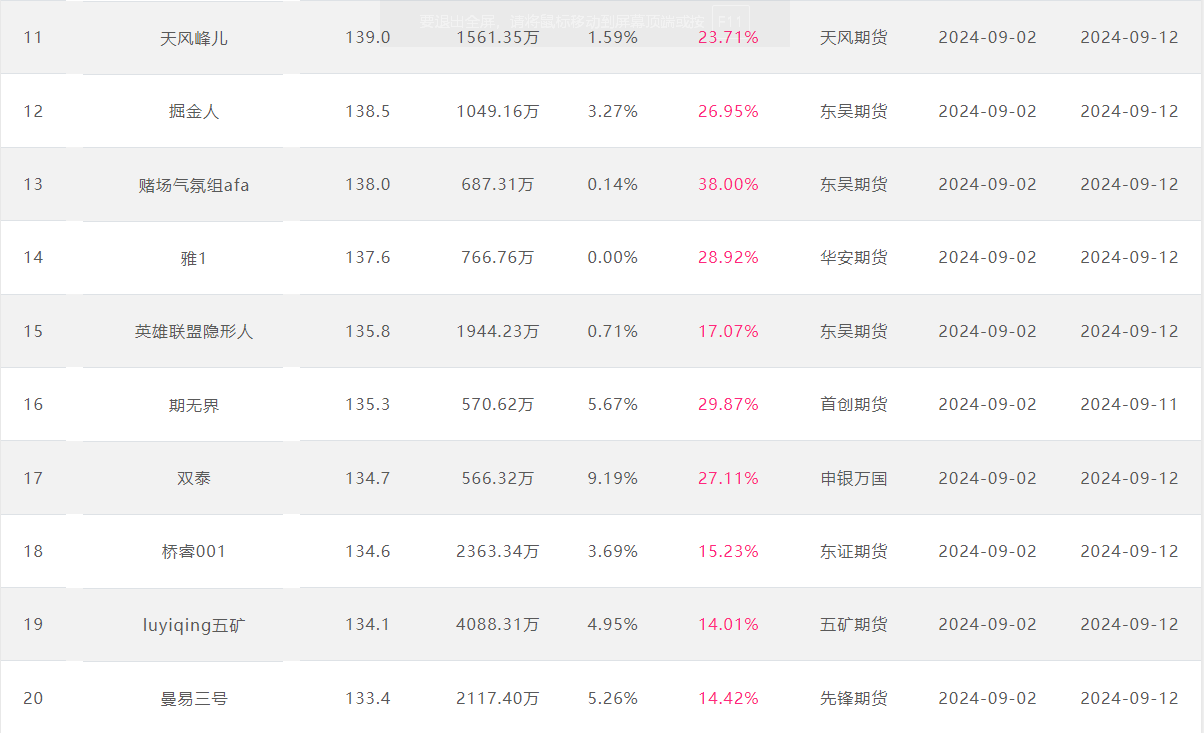Screen dimensions: 1204x733
Task: Click 天风期货 broker in row 11
Action: [x=853, y=38]
